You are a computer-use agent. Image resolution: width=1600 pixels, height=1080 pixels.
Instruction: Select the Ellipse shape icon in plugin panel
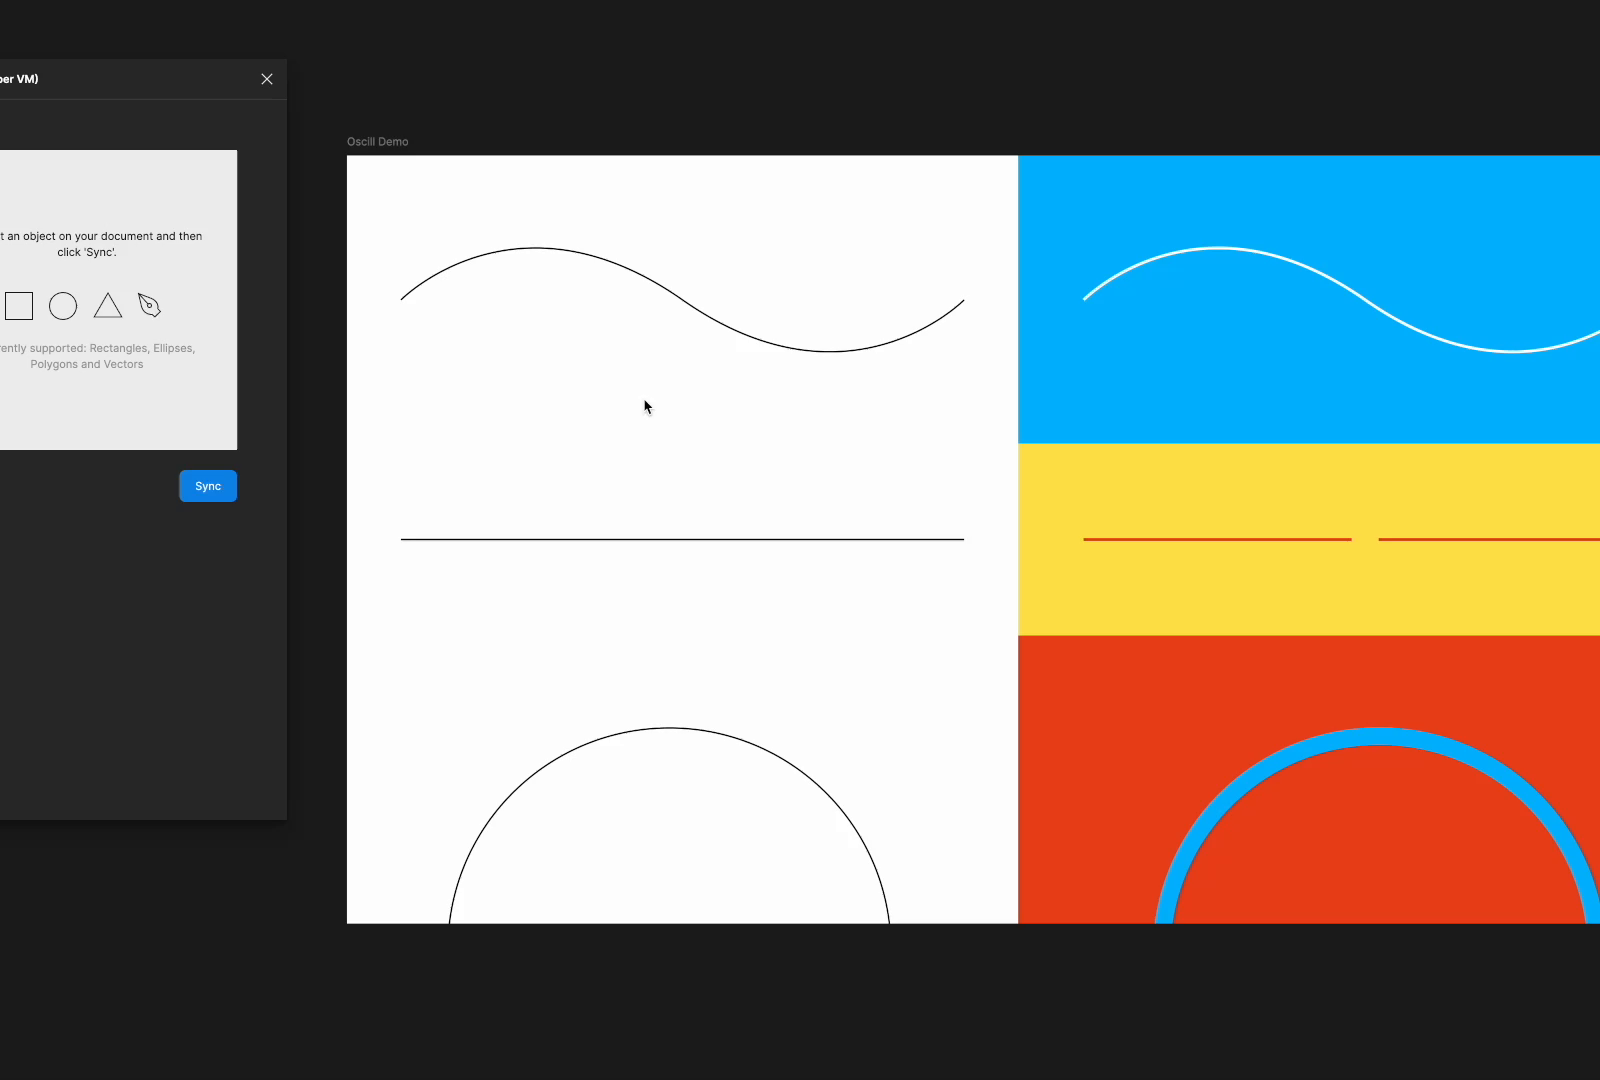click(x=63, y=306)
